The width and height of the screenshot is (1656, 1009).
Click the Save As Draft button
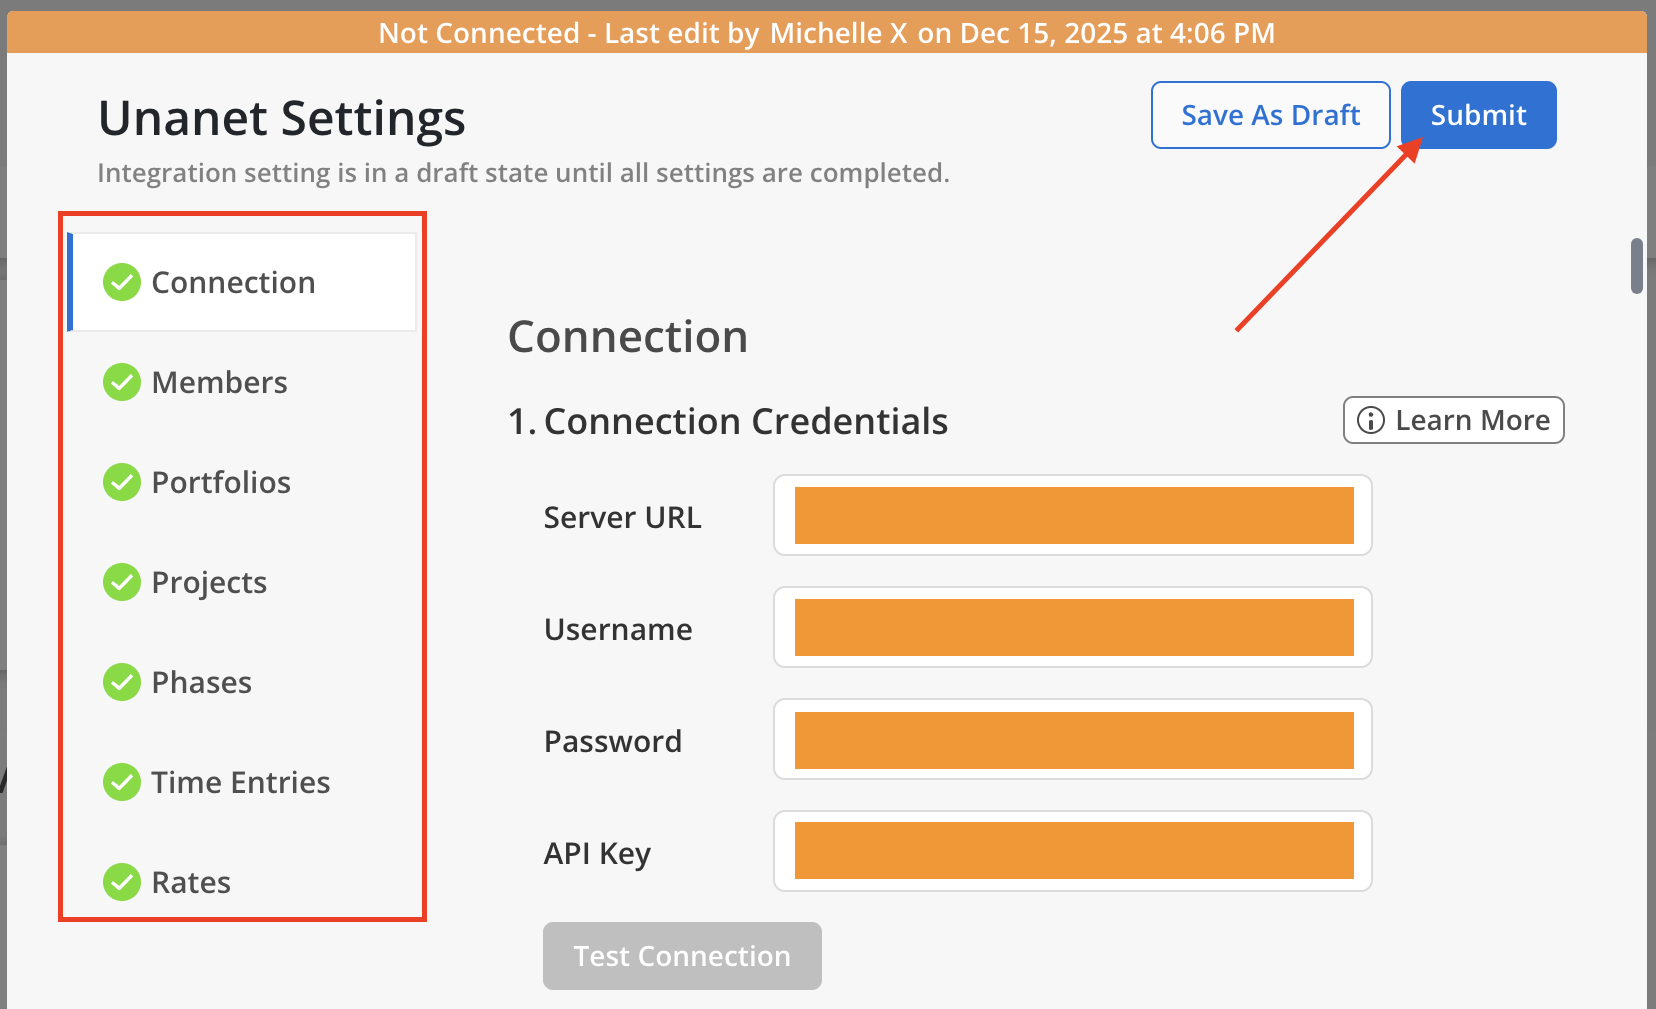pyautogui.click(x=1270, y=115)
